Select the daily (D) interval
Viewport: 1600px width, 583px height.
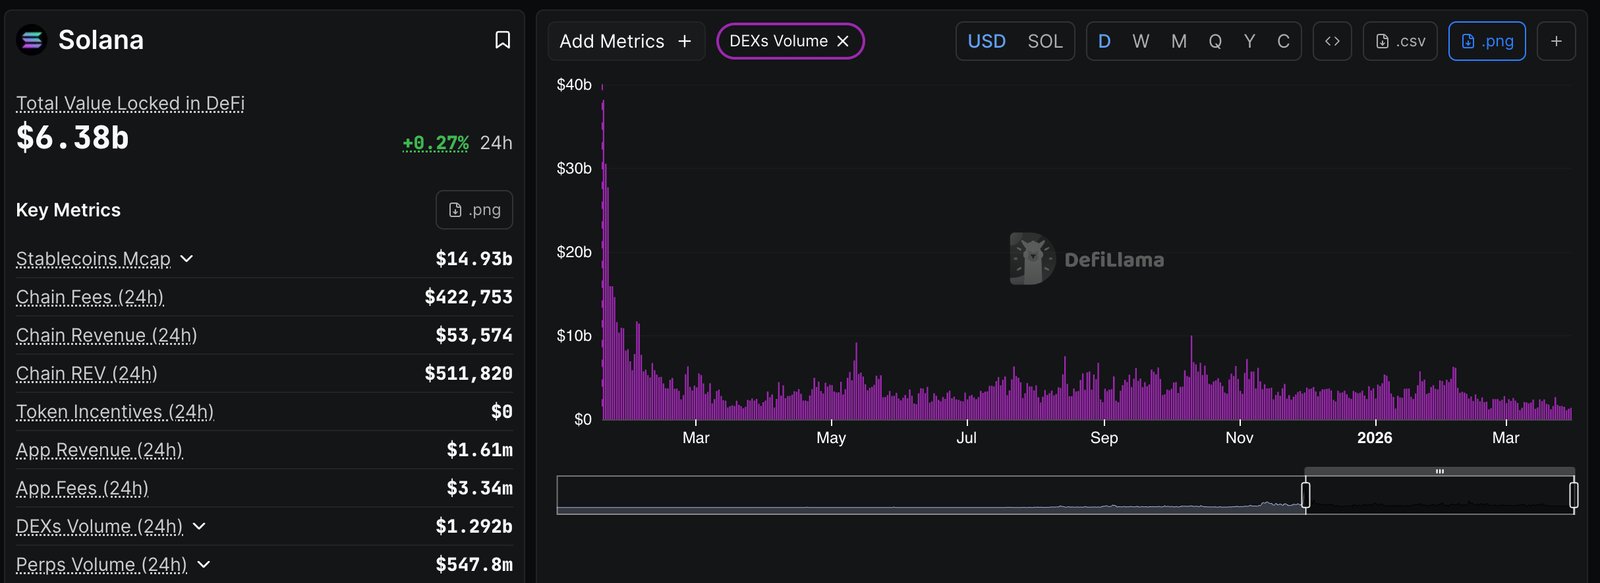click(1104, 41)
